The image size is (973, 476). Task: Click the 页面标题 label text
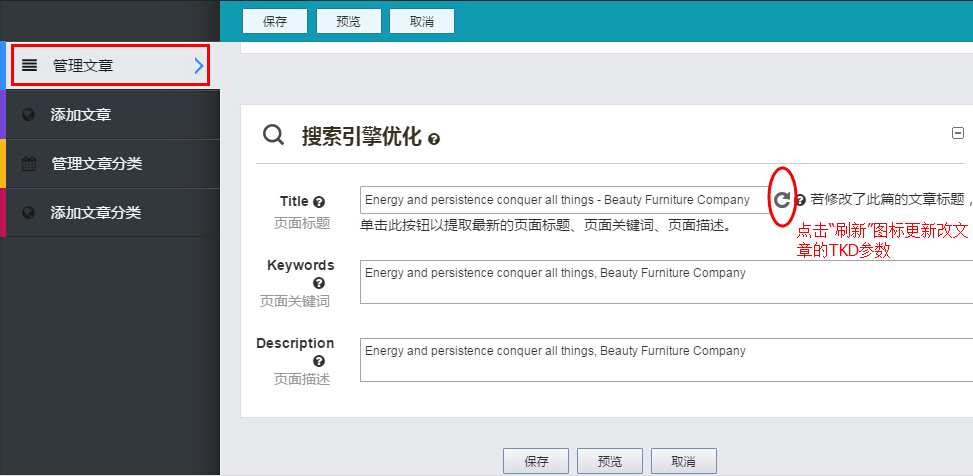pos(302,223)
